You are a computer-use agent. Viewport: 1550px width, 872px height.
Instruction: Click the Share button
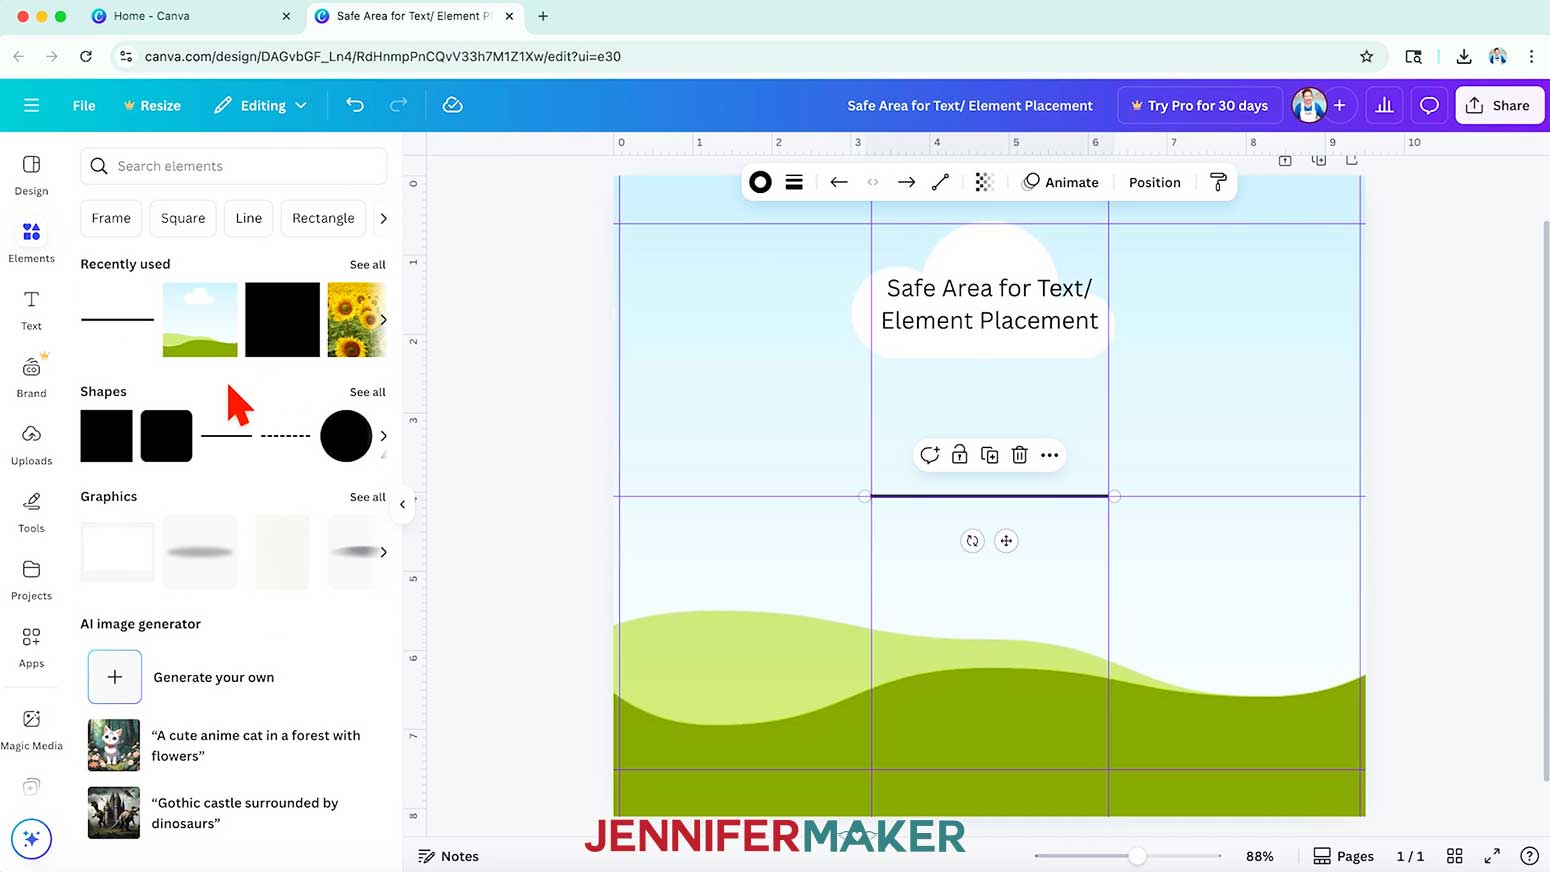click(1500, 105)
